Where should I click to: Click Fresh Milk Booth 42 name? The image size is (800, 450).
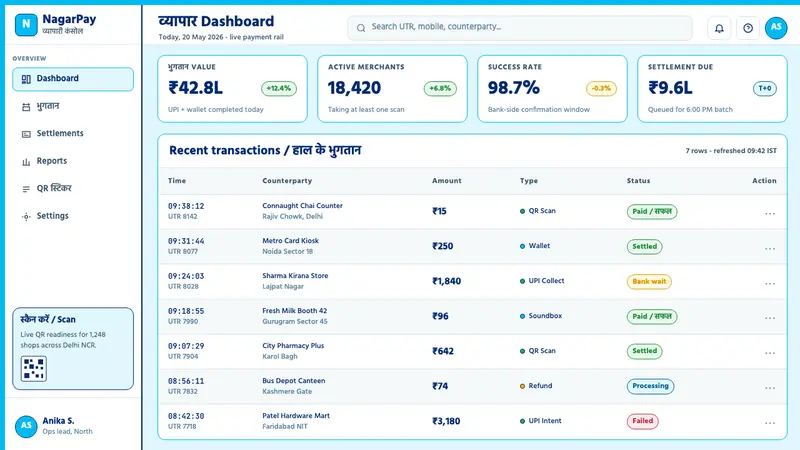tap(294, 311)
